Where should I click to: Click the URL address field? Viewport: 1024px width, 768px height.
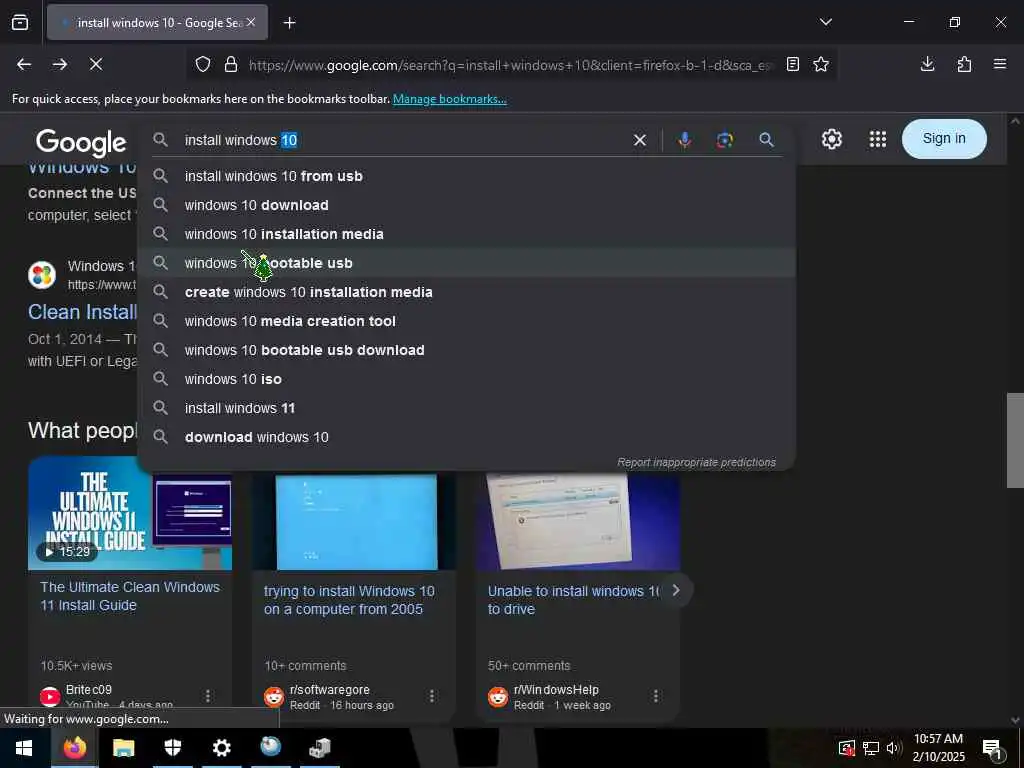(x=509, y=65)
